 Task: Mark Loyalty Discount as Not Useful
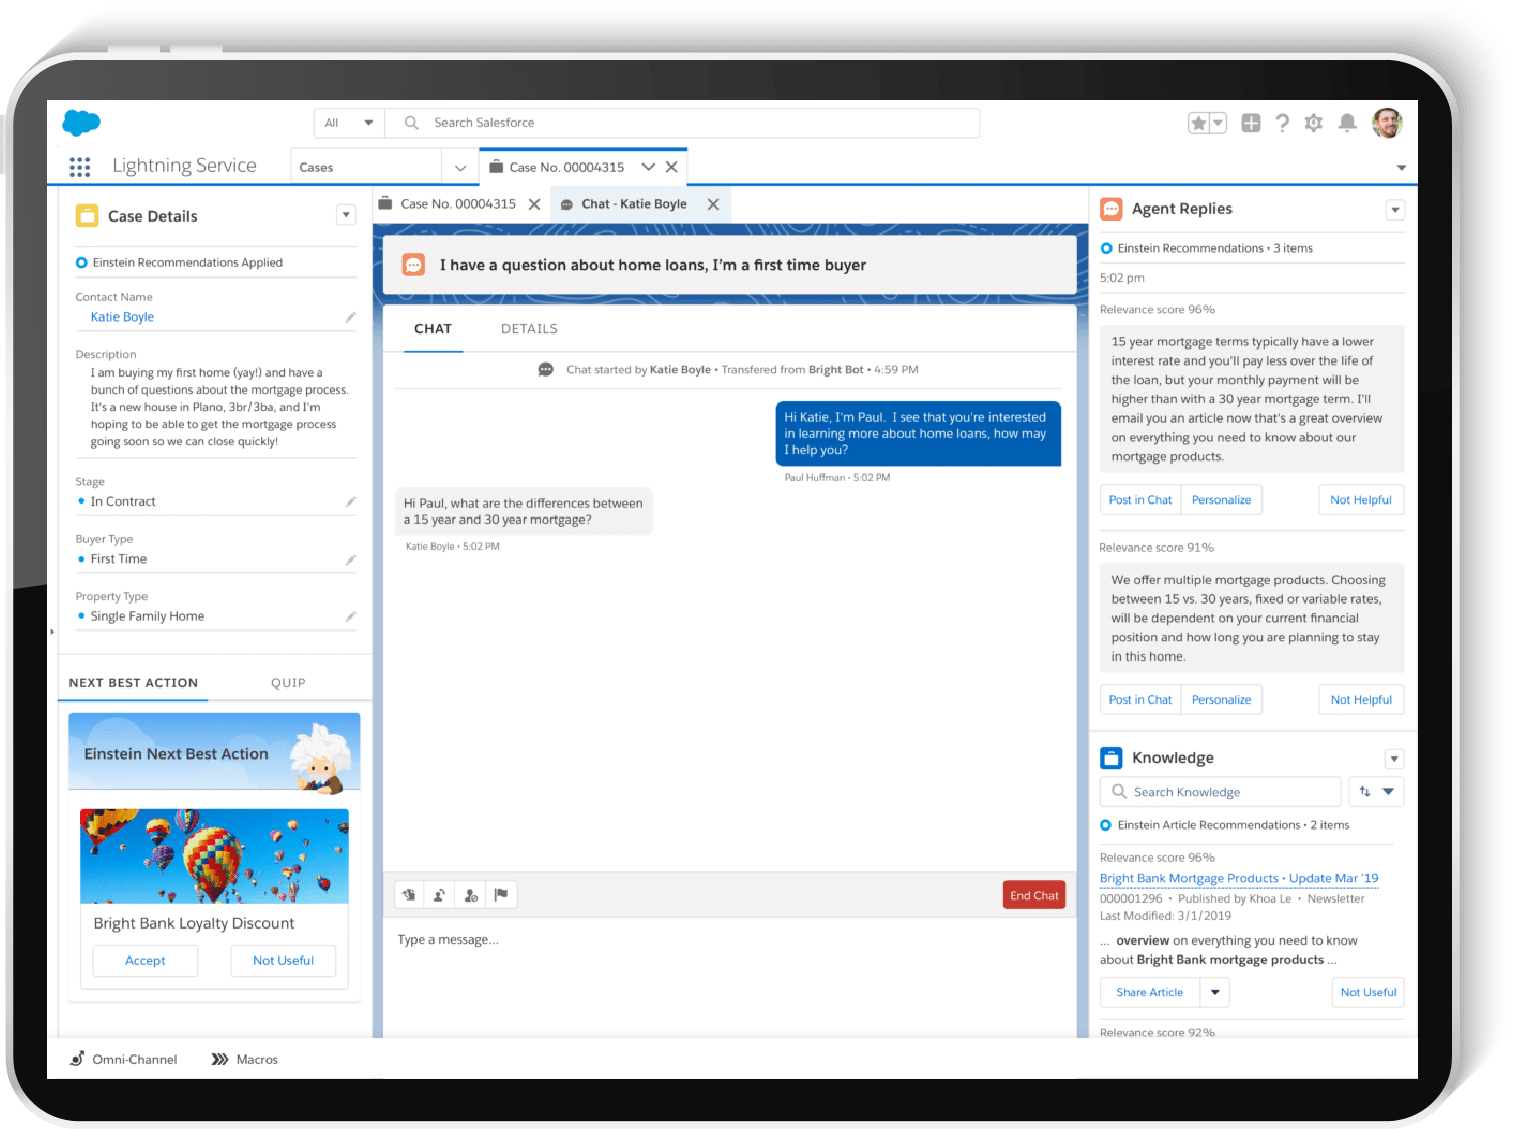coord(283,961)
